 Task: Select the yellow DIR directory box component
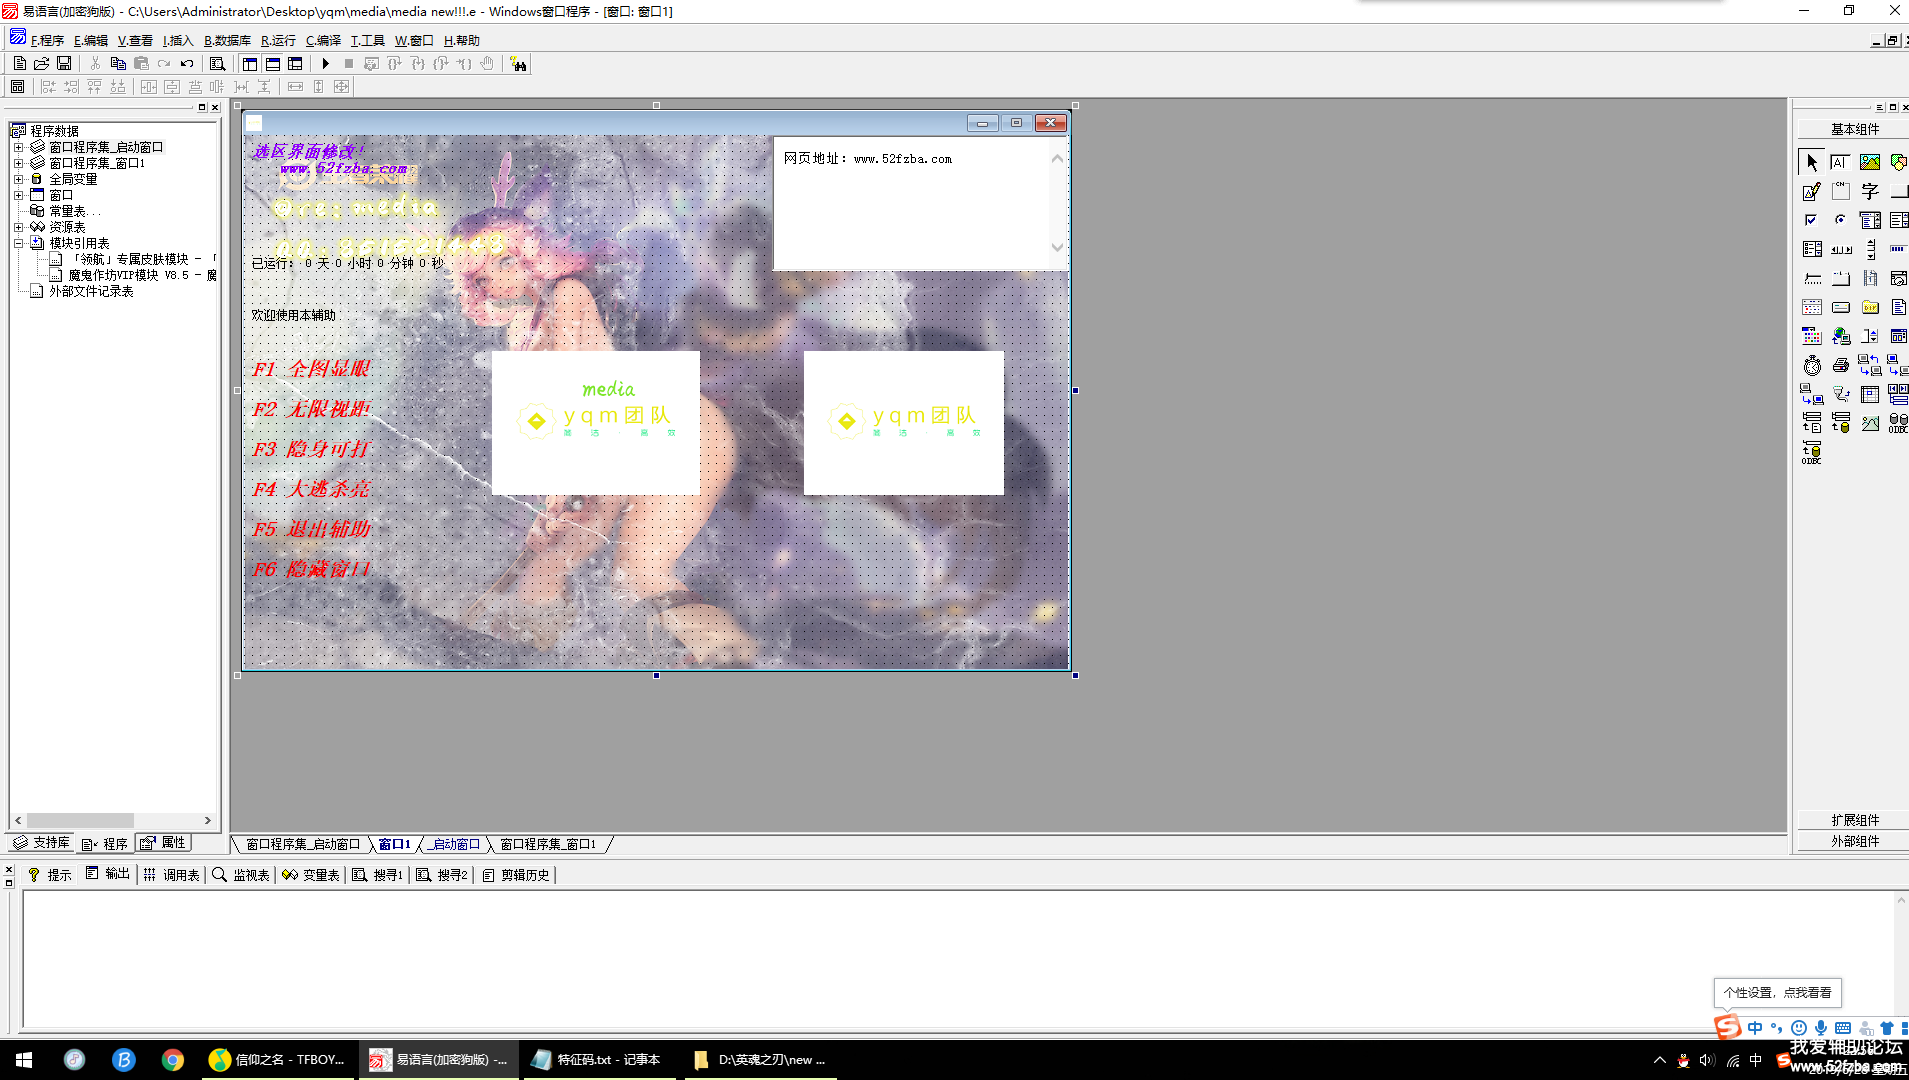point(1870,307)
